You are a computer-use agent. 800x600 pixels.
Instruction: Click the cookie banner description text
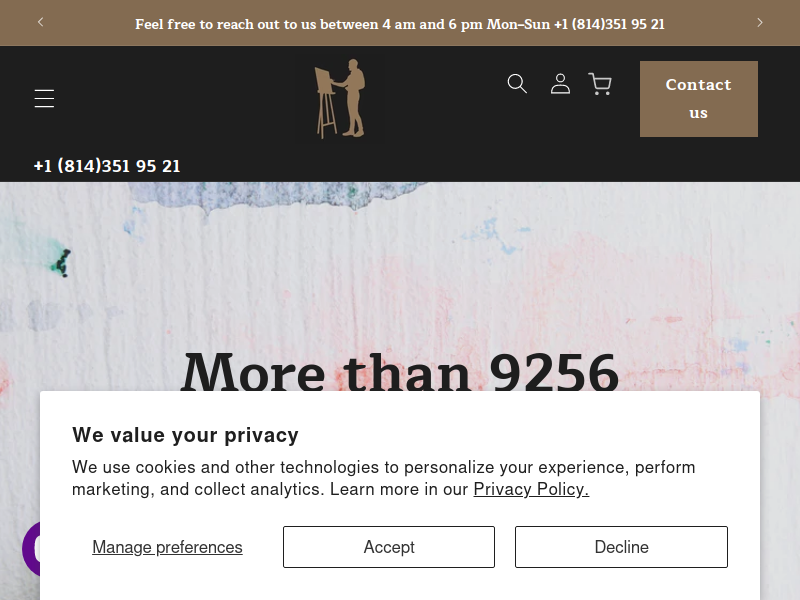(383, 478)
